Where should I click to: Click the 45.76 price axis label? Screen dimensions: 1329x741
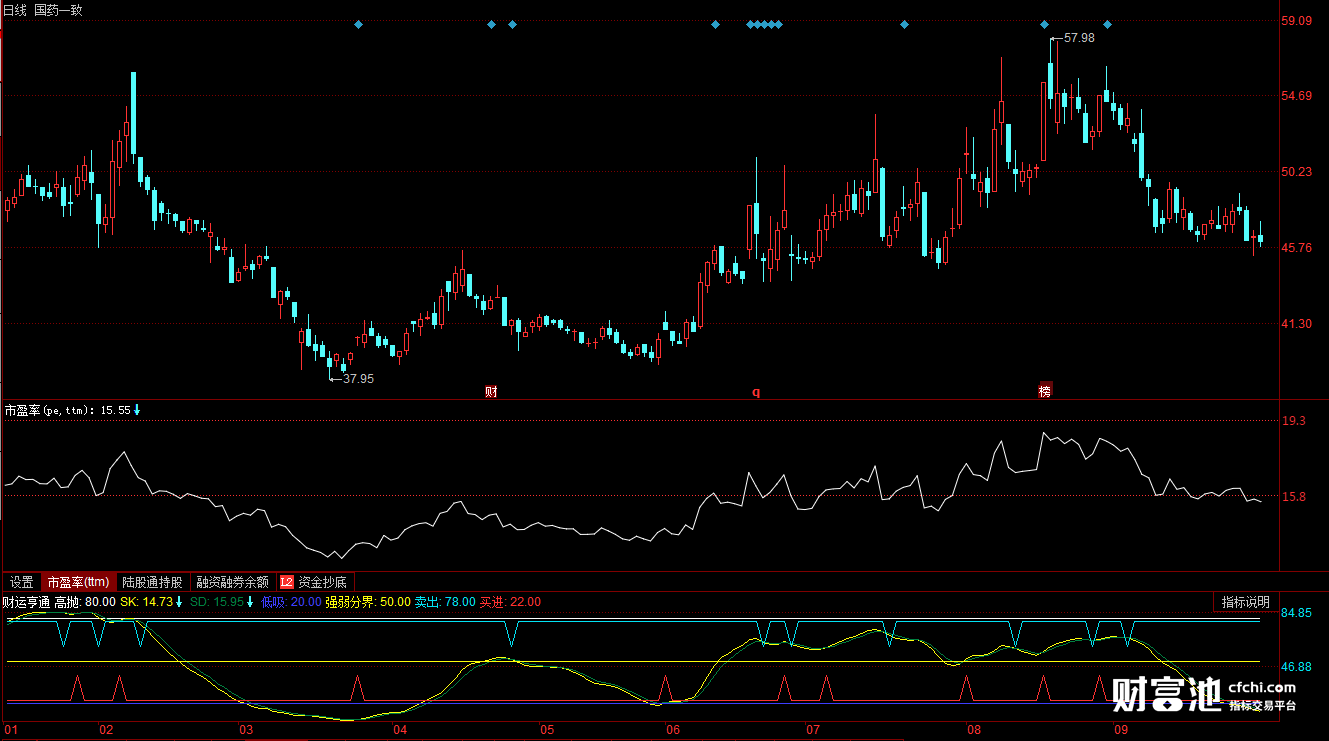[1297, 248]
